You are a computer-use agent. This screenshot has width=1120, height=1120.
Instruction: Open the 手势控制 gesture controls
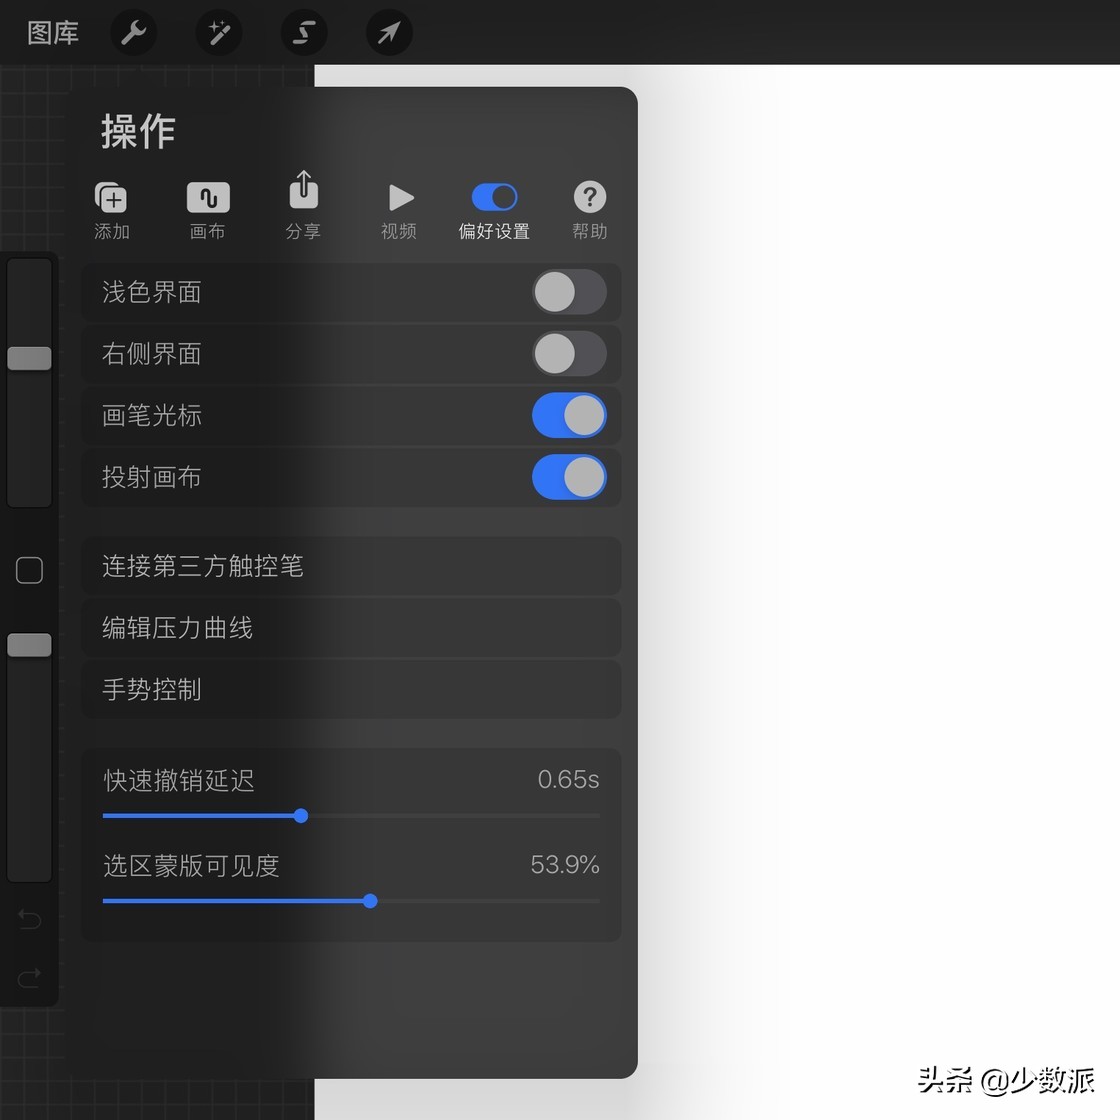coord(351,690)
